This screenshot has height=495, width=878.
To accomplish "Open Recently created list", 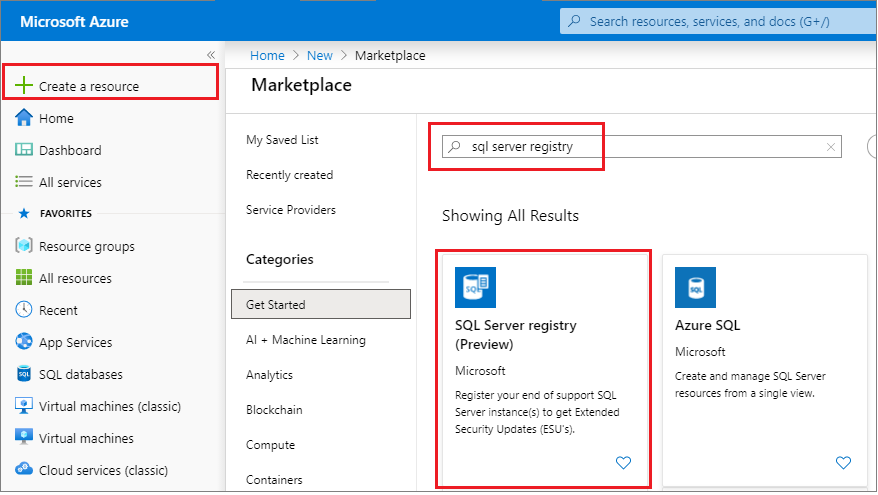I will [289, 175].
